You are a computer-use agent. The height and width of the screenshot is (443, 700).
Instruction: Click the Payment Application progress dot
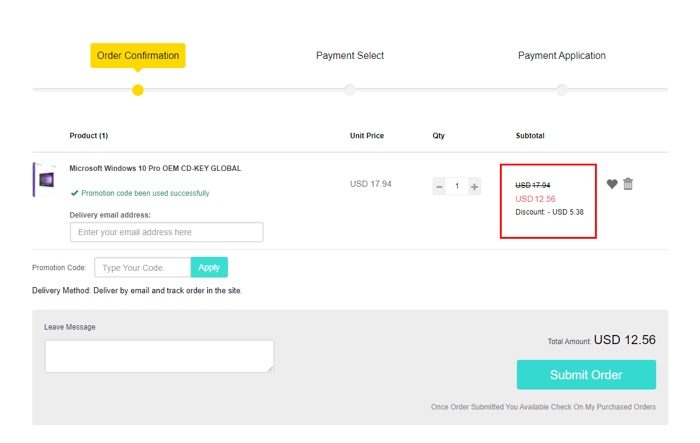562,90
